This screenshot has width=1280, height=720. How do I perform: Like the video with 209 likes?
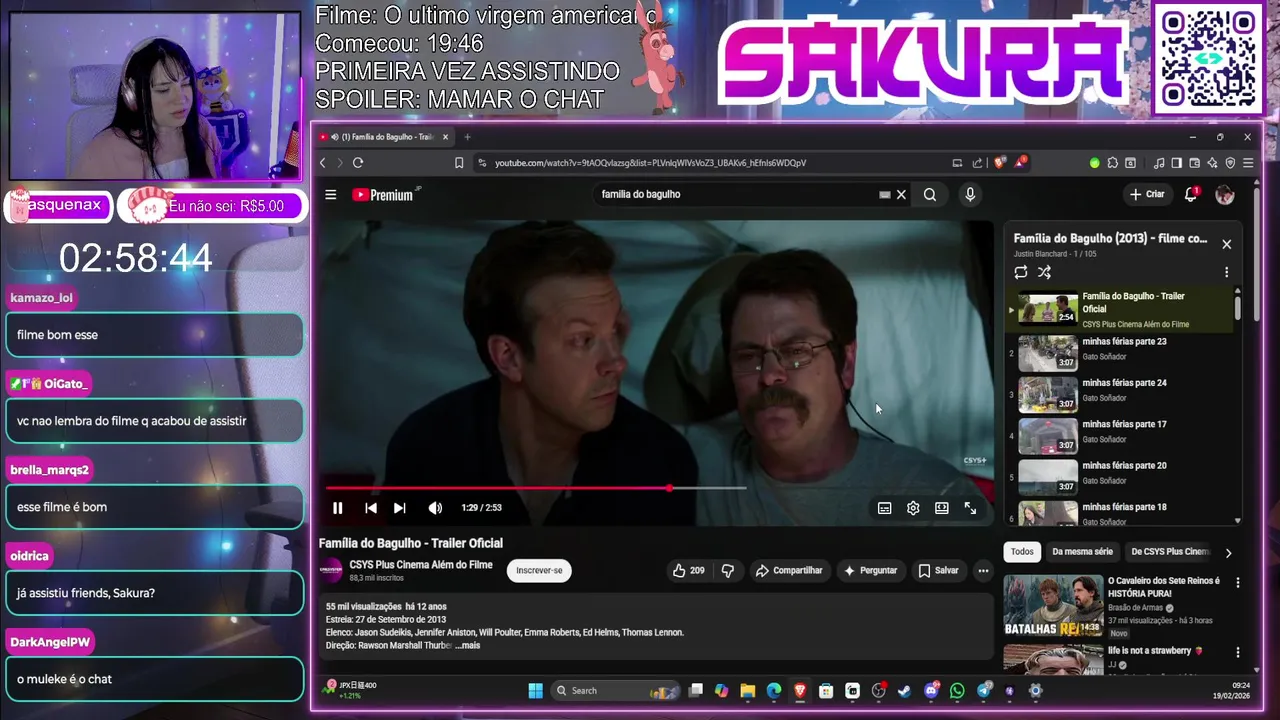coord(688,570)
